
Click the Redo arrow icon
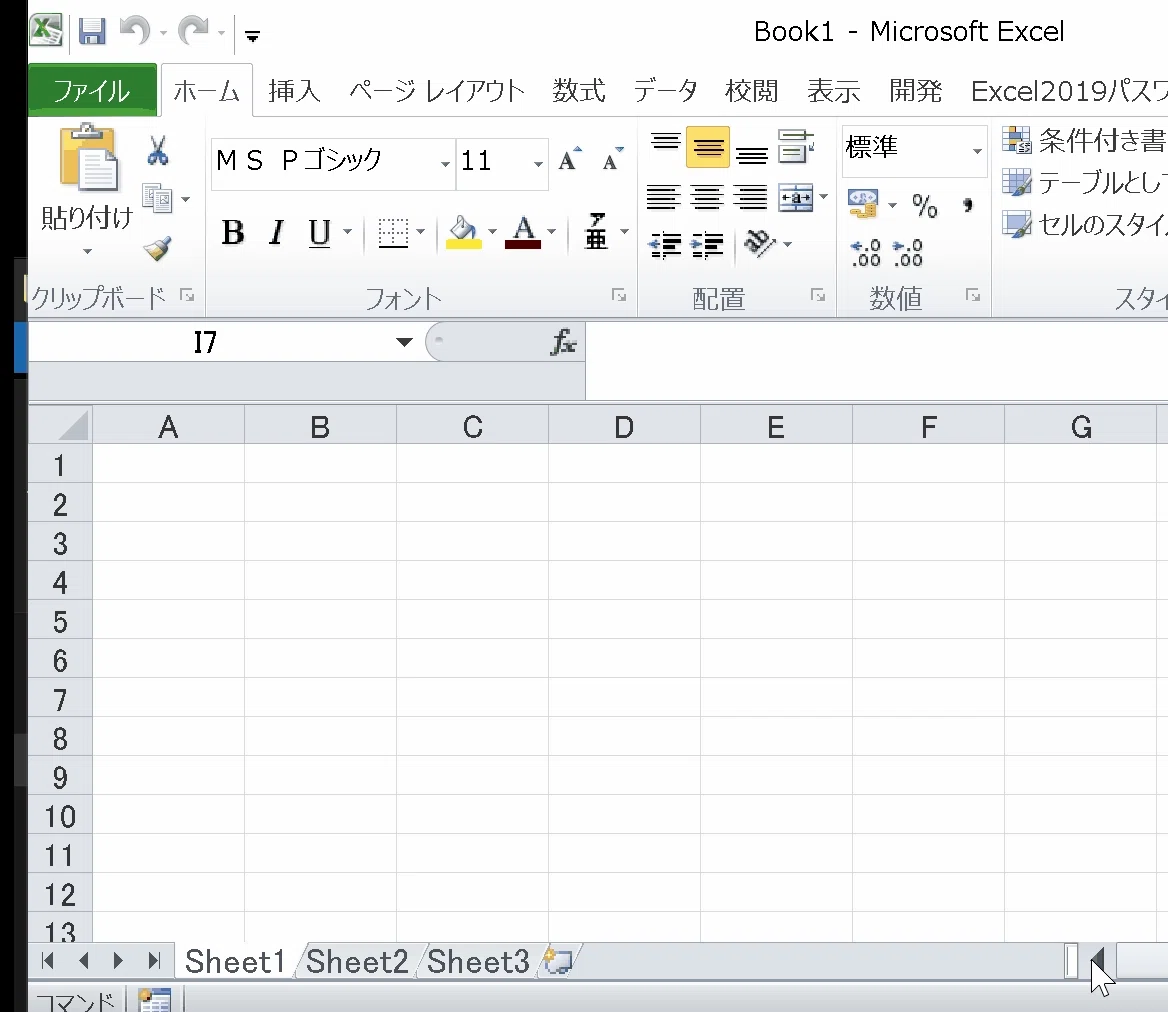tap(194, 31)
